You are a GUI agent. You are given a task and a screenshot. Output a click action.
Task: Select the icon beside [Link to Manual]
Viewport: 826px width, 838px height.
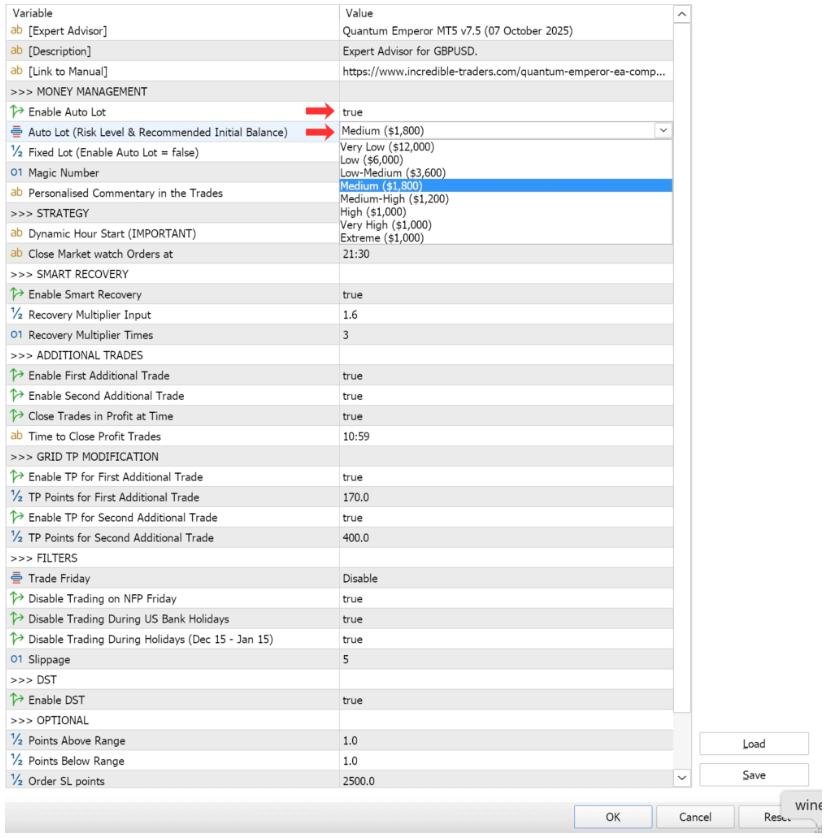[x=17, y=71]
